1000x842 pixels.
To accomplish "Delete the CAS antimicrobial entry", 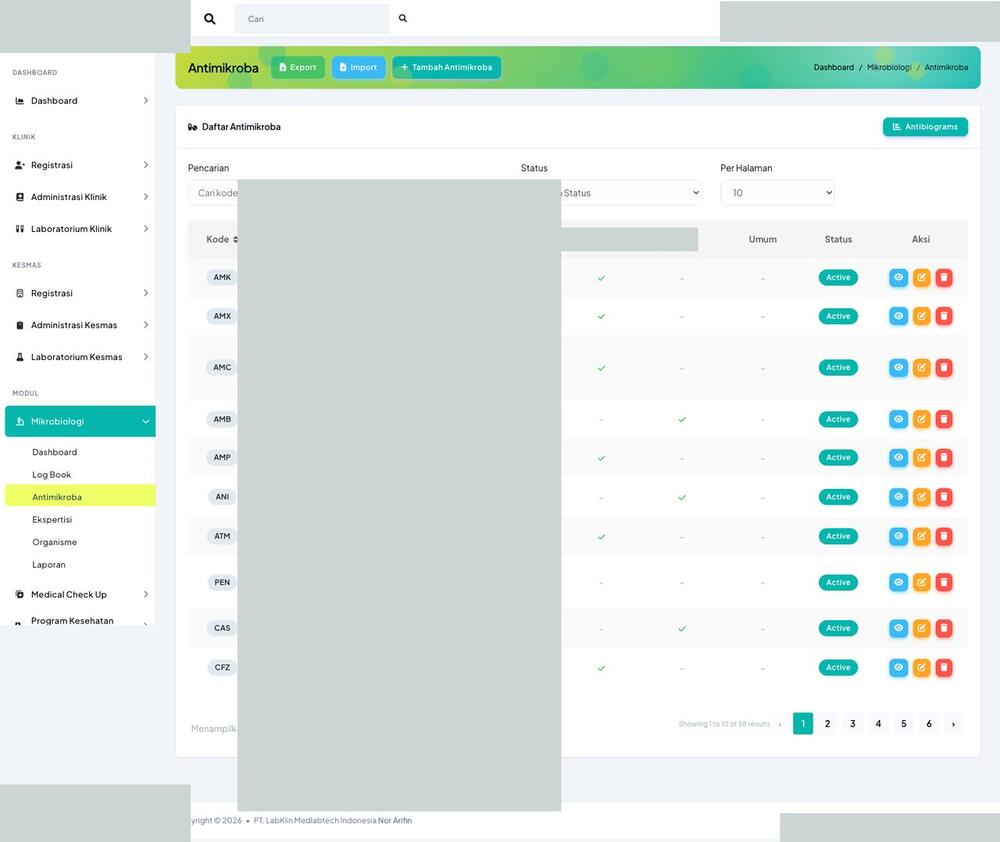I will (944, 628).
